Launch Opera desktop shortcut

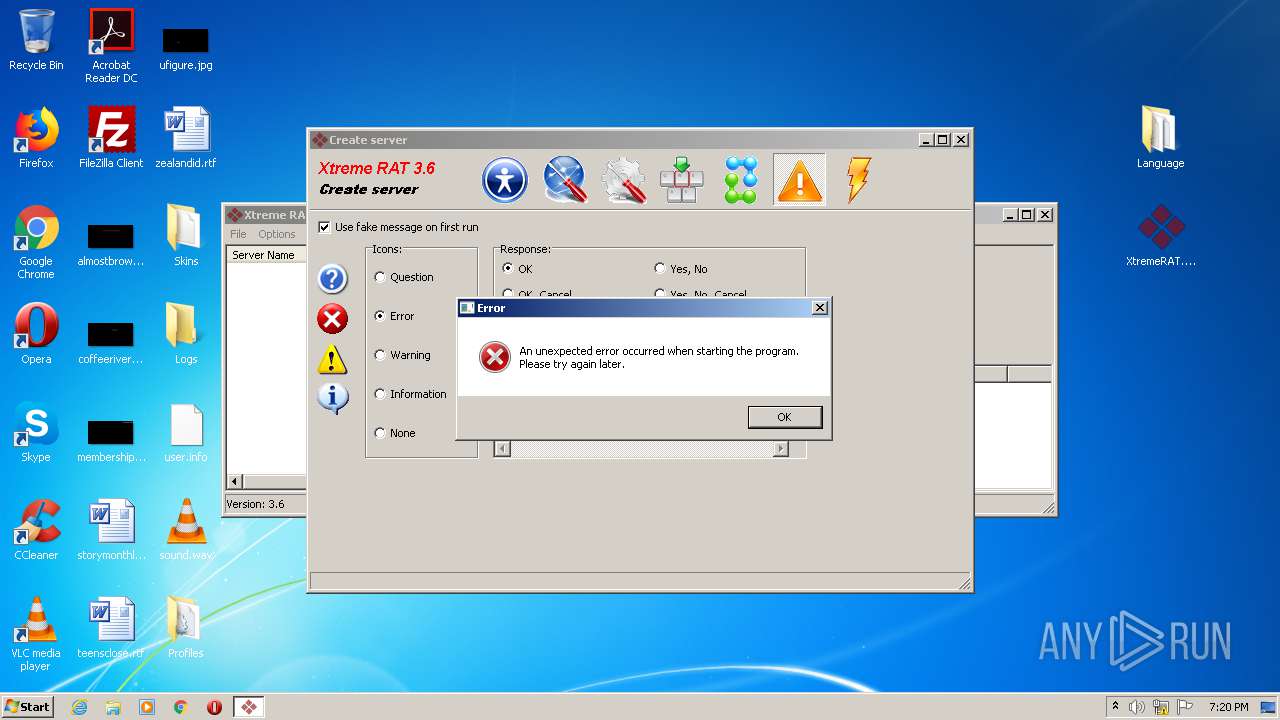click(36, 334)
